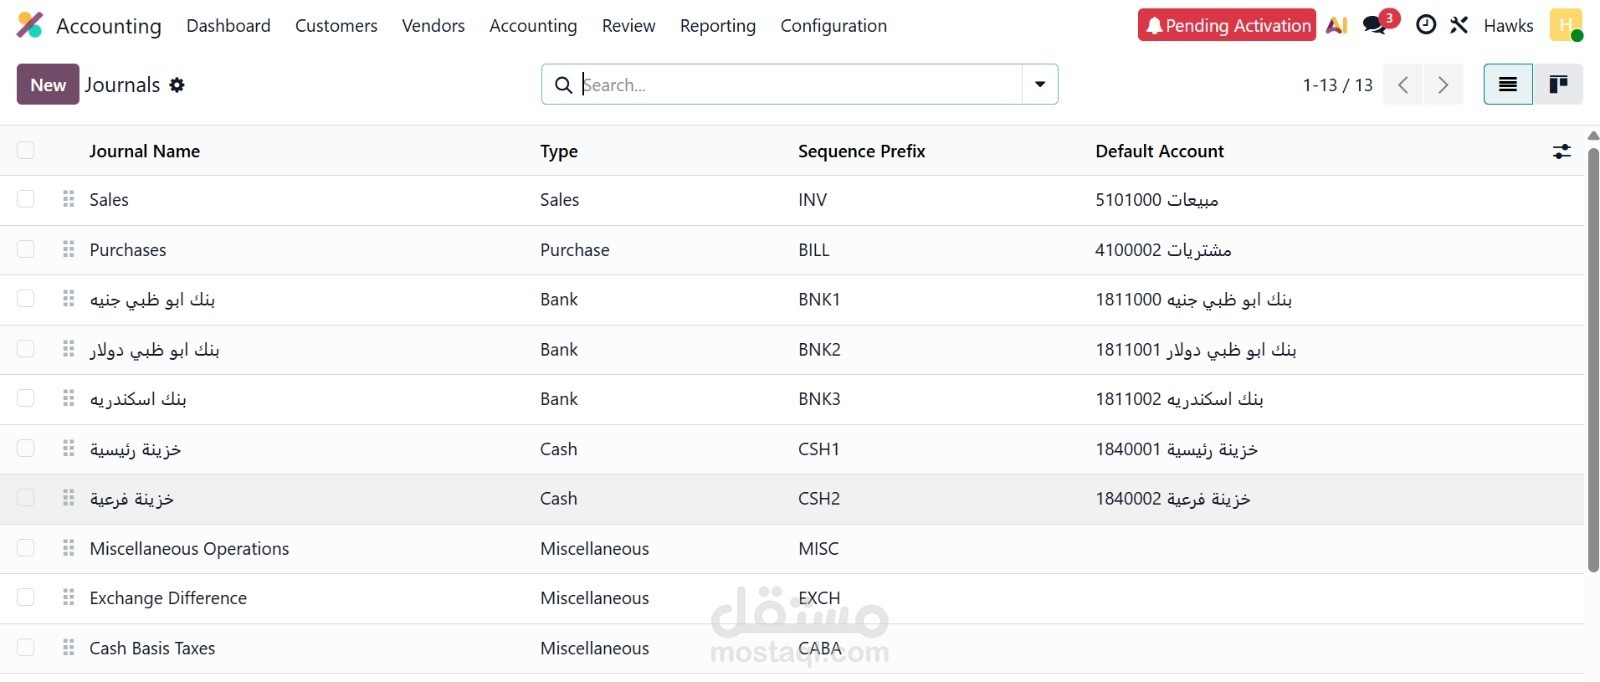The image size is (1600, 682).
Task: Check the Cash Basis Taxes row checkbox
Action: click(x=26, y=648)
